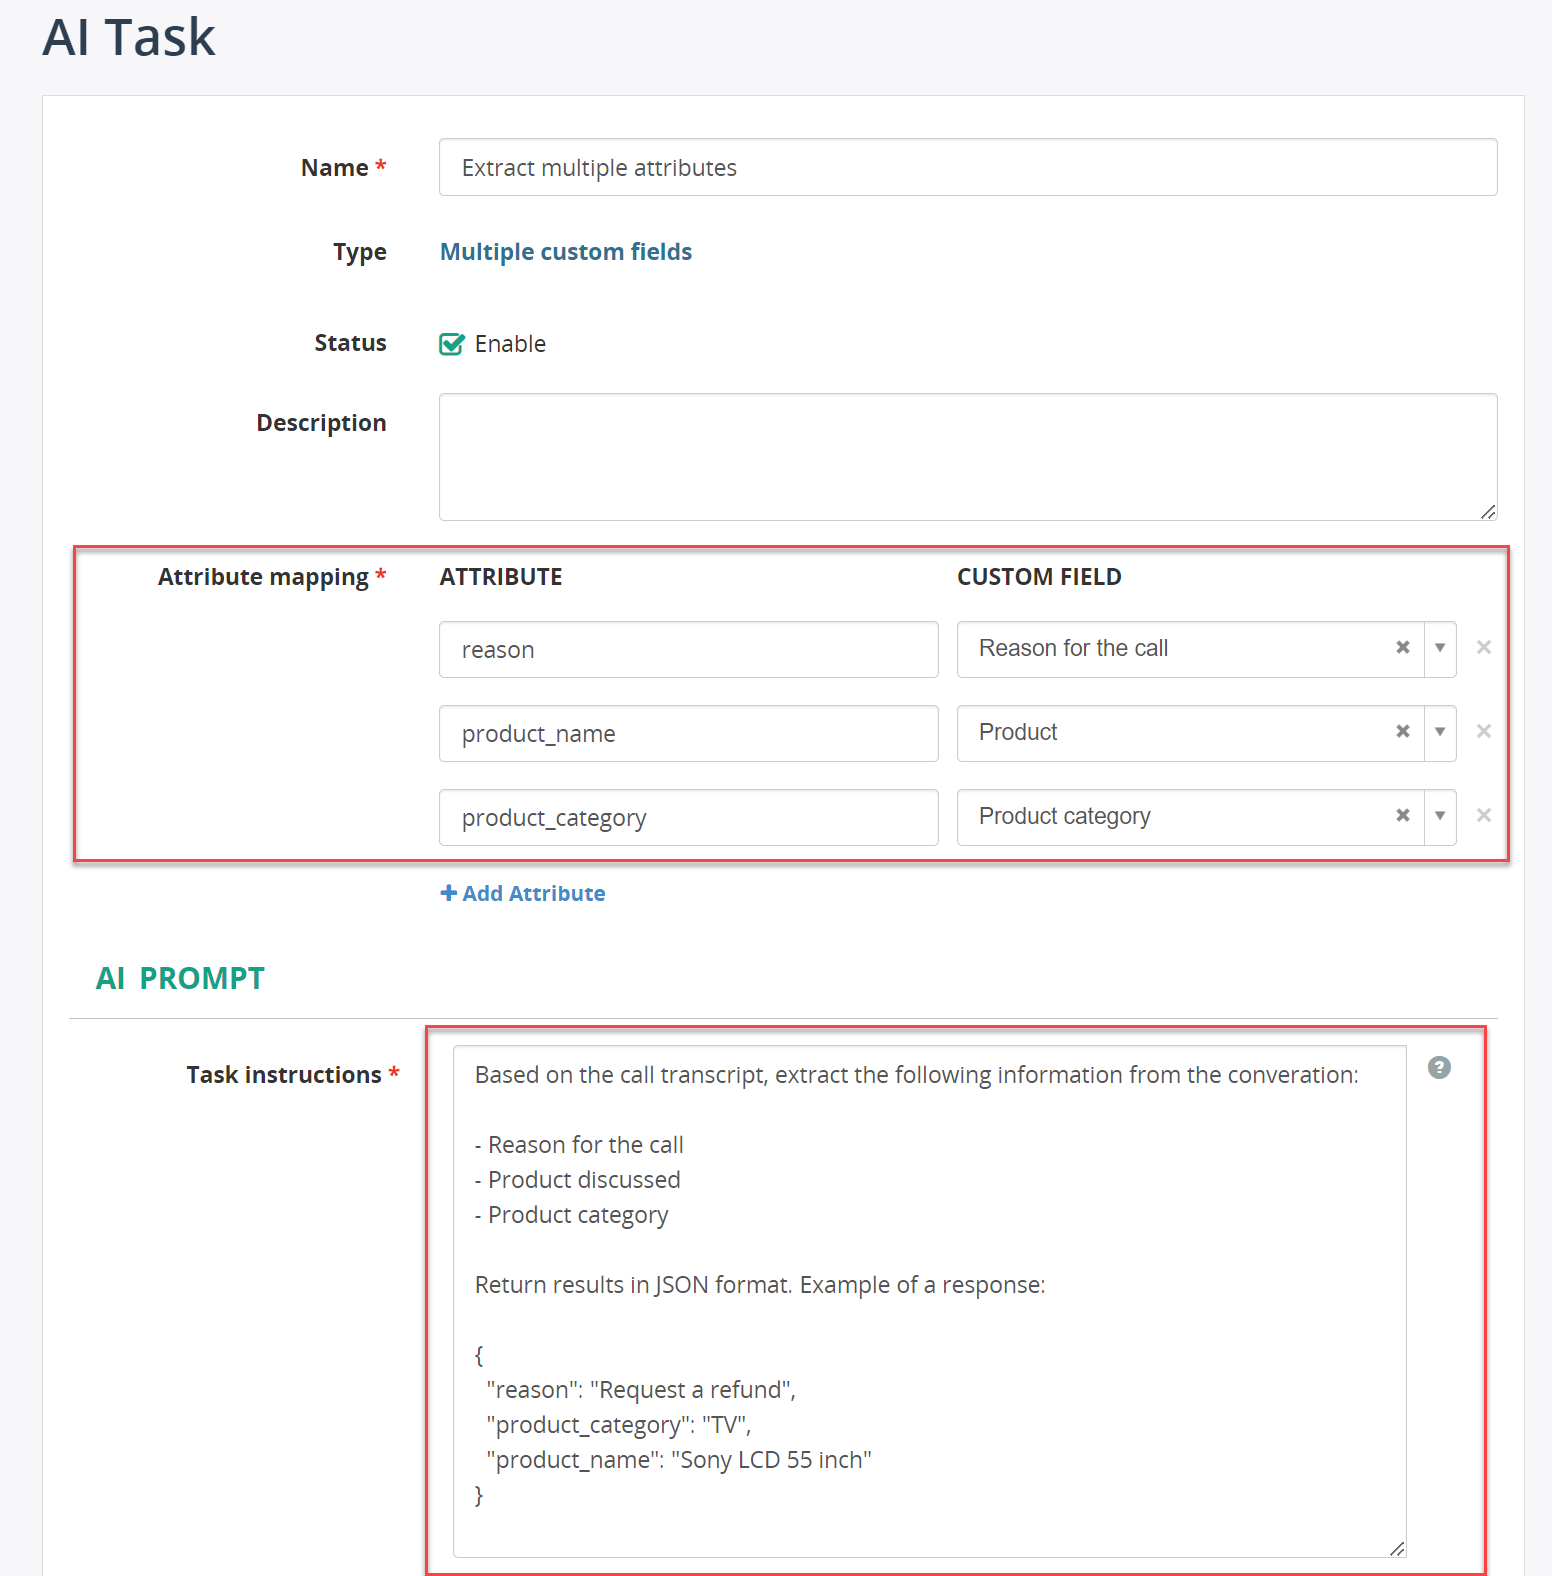Select the 'reason' attribute input
Screen dimensions: 1552x1576
(x=689, y=650)
